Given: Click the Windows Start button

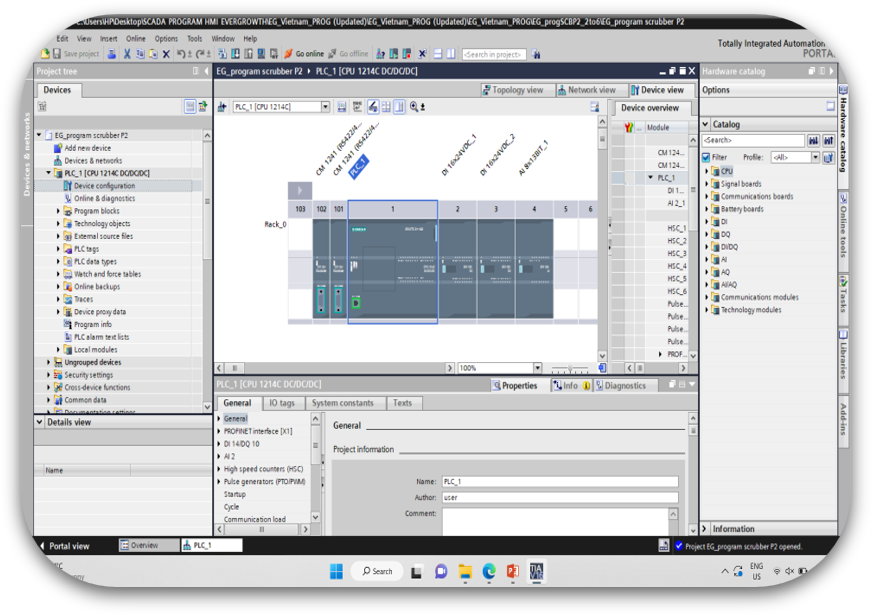Looking at the screenshot, I should (x=336, y=571).
